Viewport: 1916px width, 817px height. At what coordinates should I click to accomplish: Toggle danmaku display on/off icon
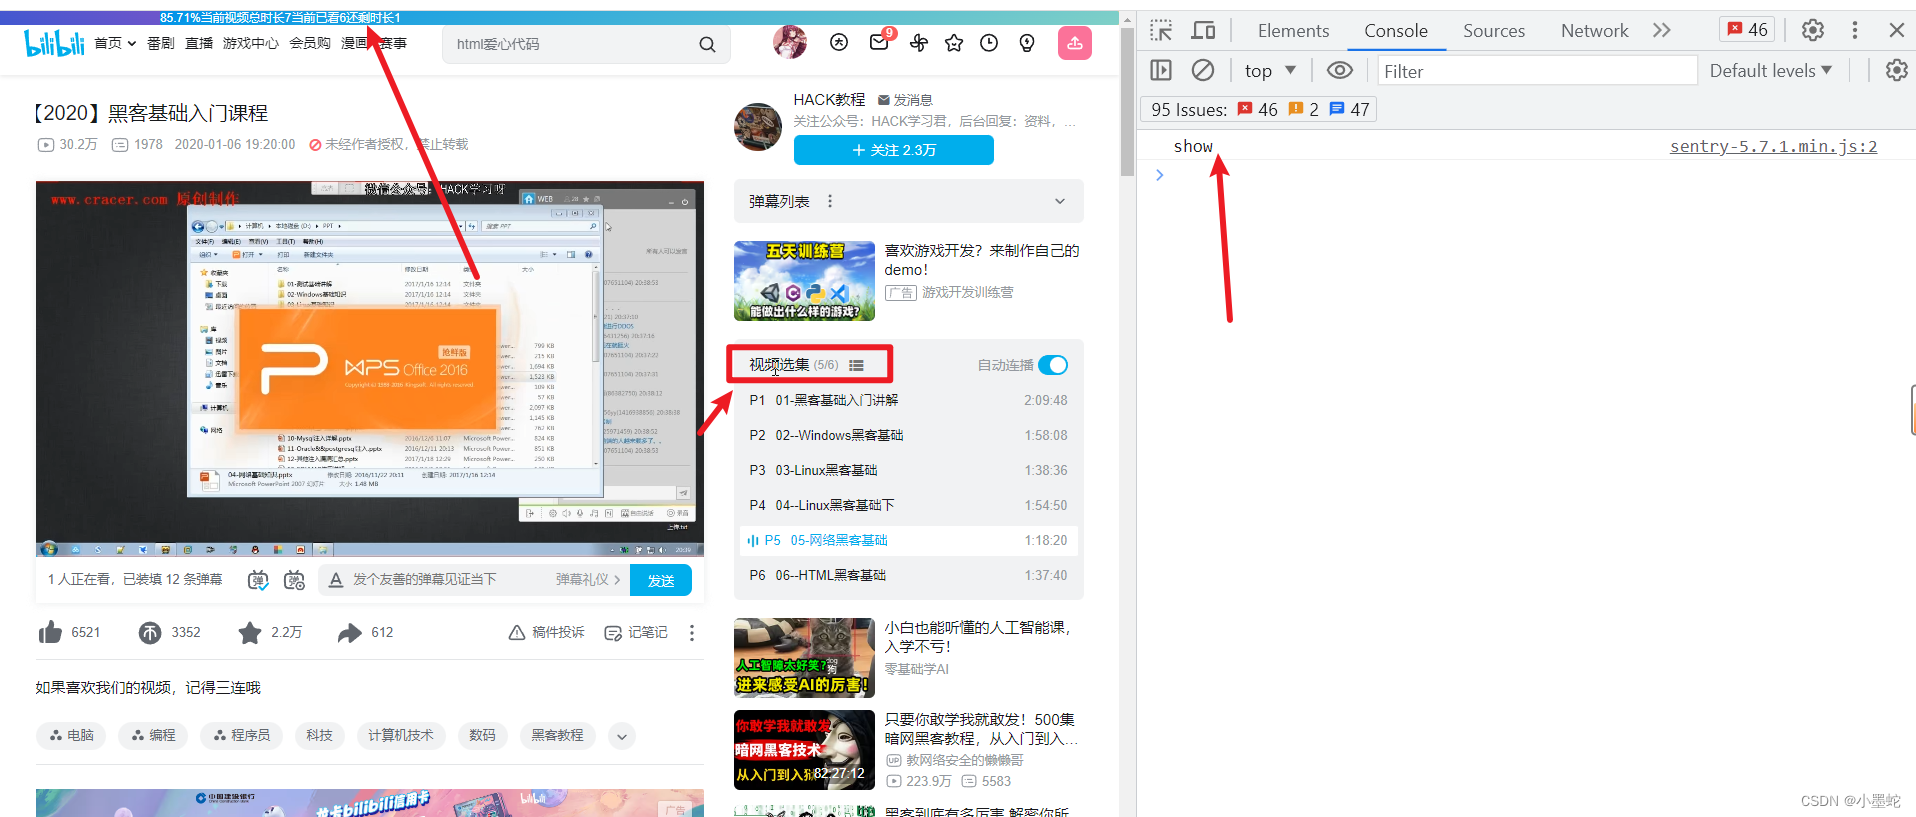point(258,580)
